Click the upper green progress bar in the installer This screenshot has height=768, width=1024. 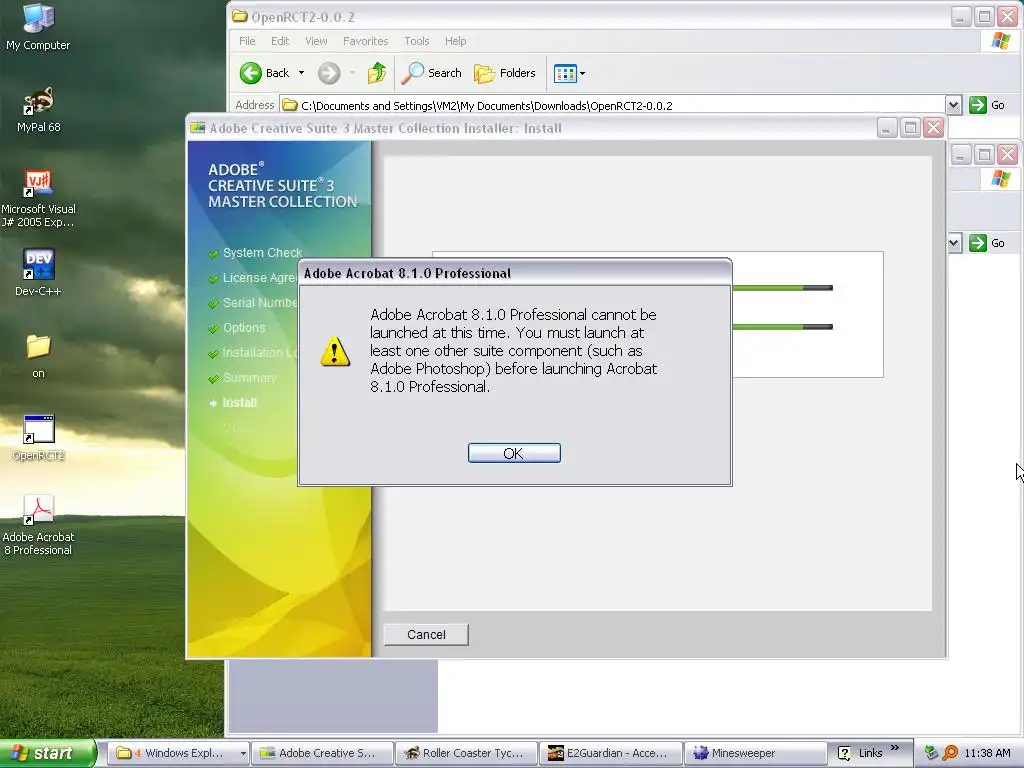(x=782, y=288)
